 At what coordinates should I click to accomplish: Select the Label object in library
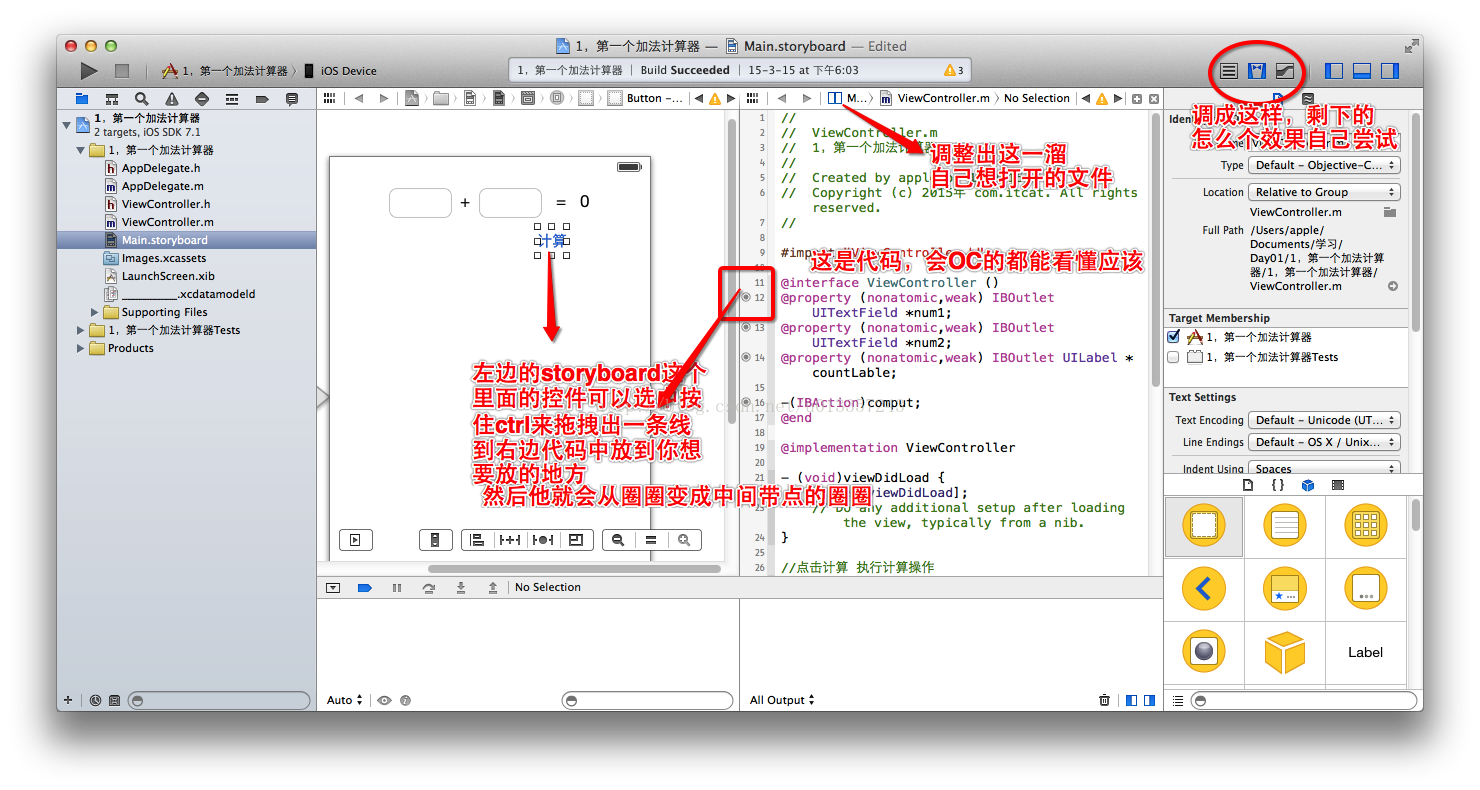pos(1365,652)
